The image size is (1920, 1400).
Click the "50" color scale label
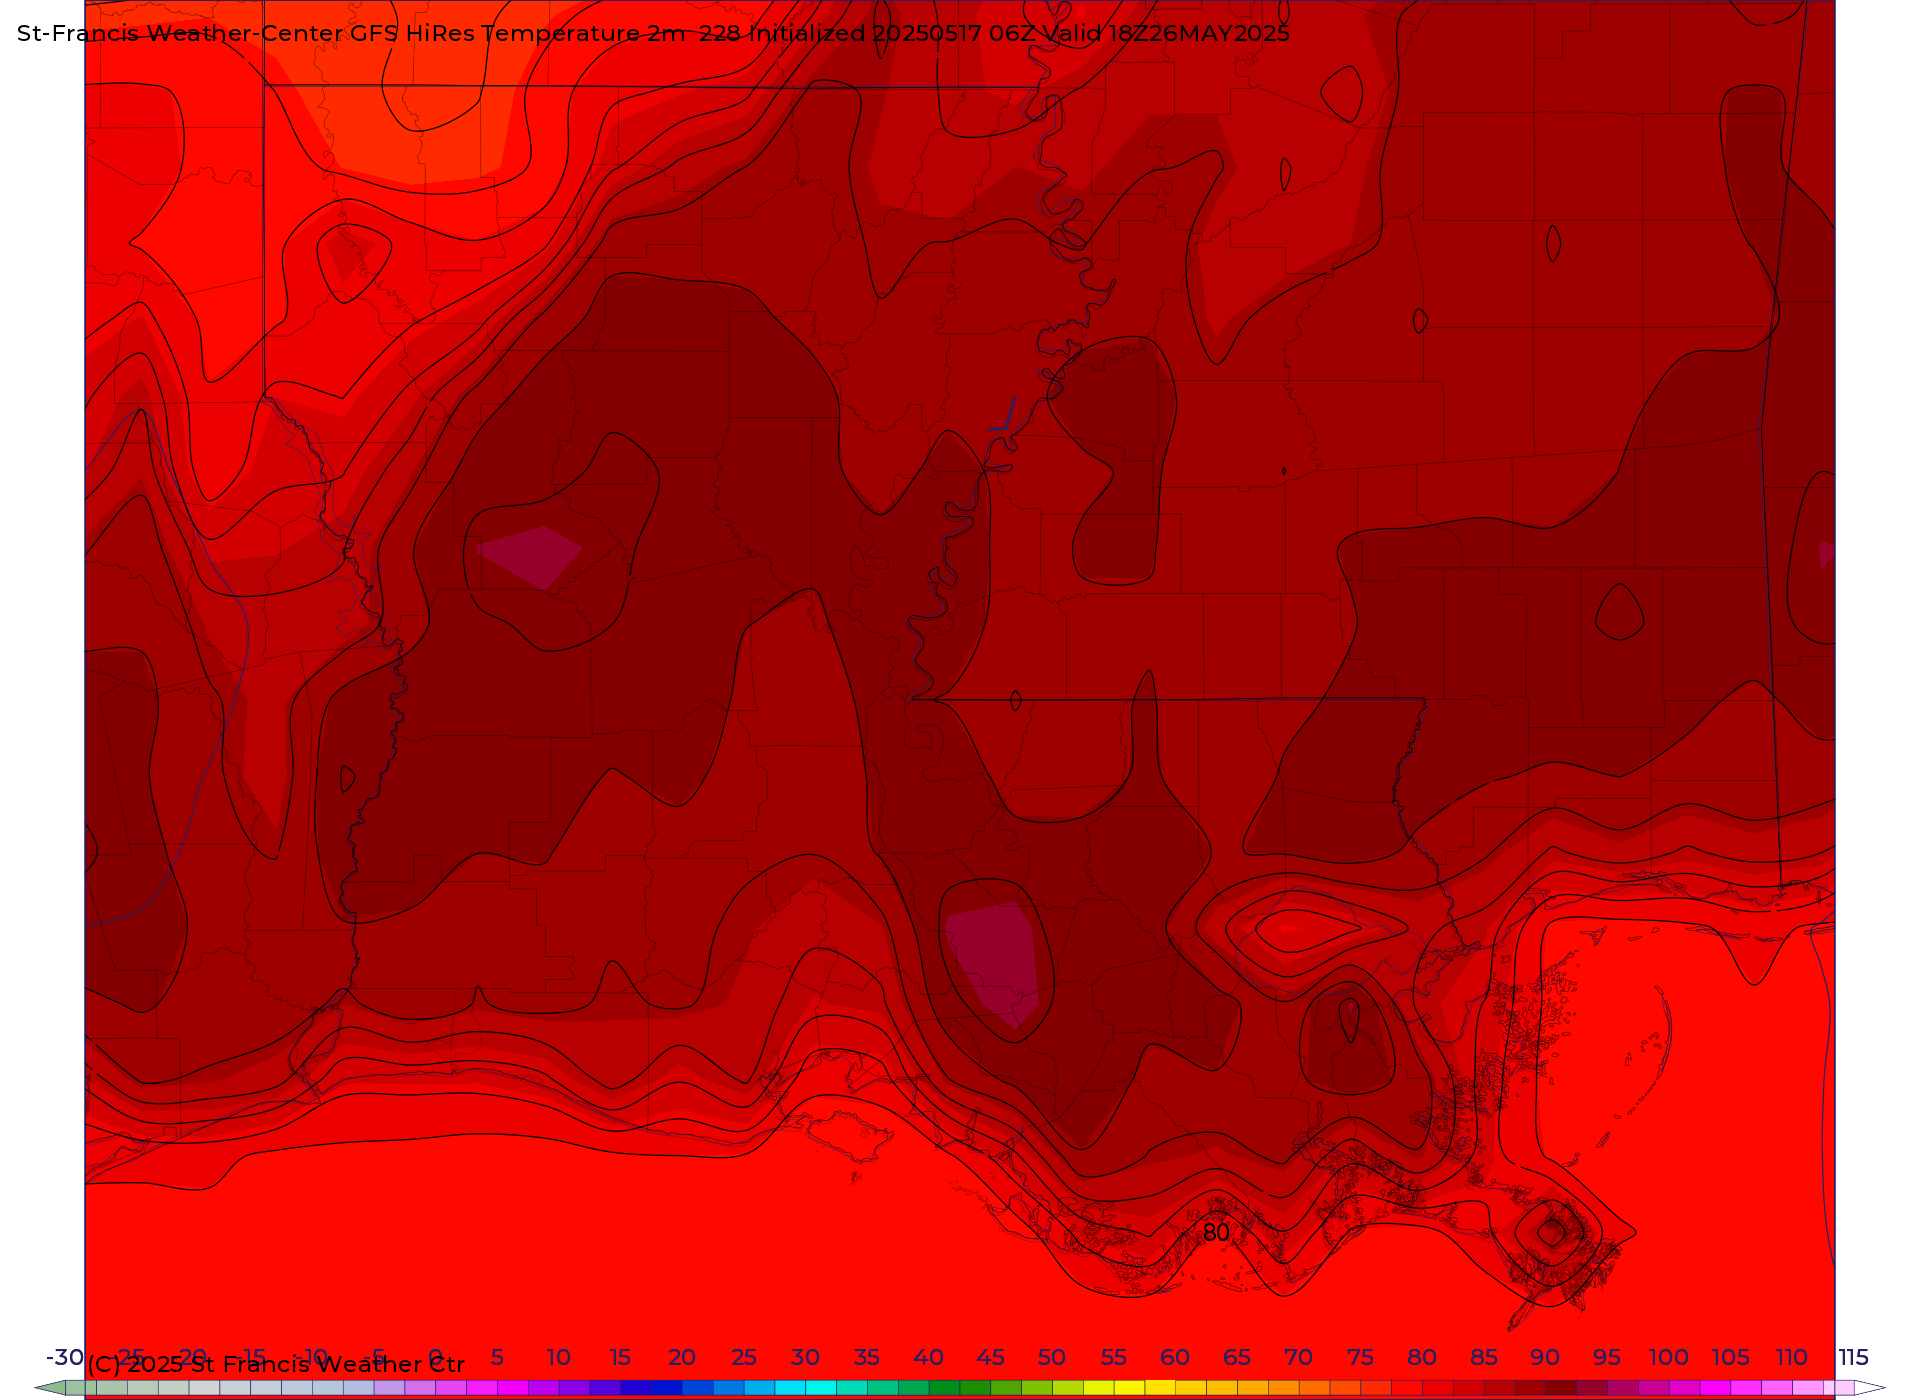coord(1052,1357)
